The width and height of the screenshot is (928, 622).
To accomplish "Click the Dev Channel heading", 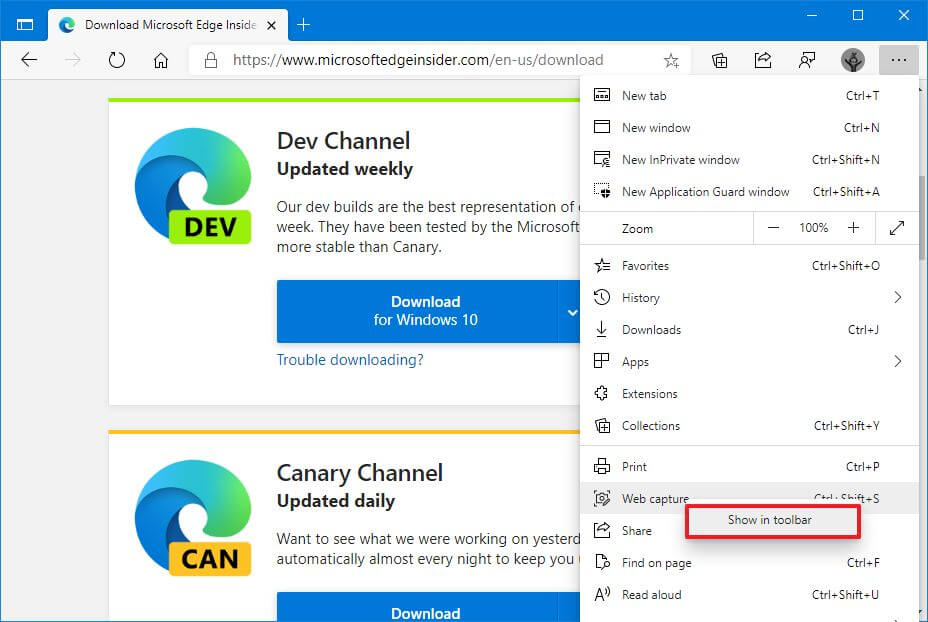I will pos(343,141).
